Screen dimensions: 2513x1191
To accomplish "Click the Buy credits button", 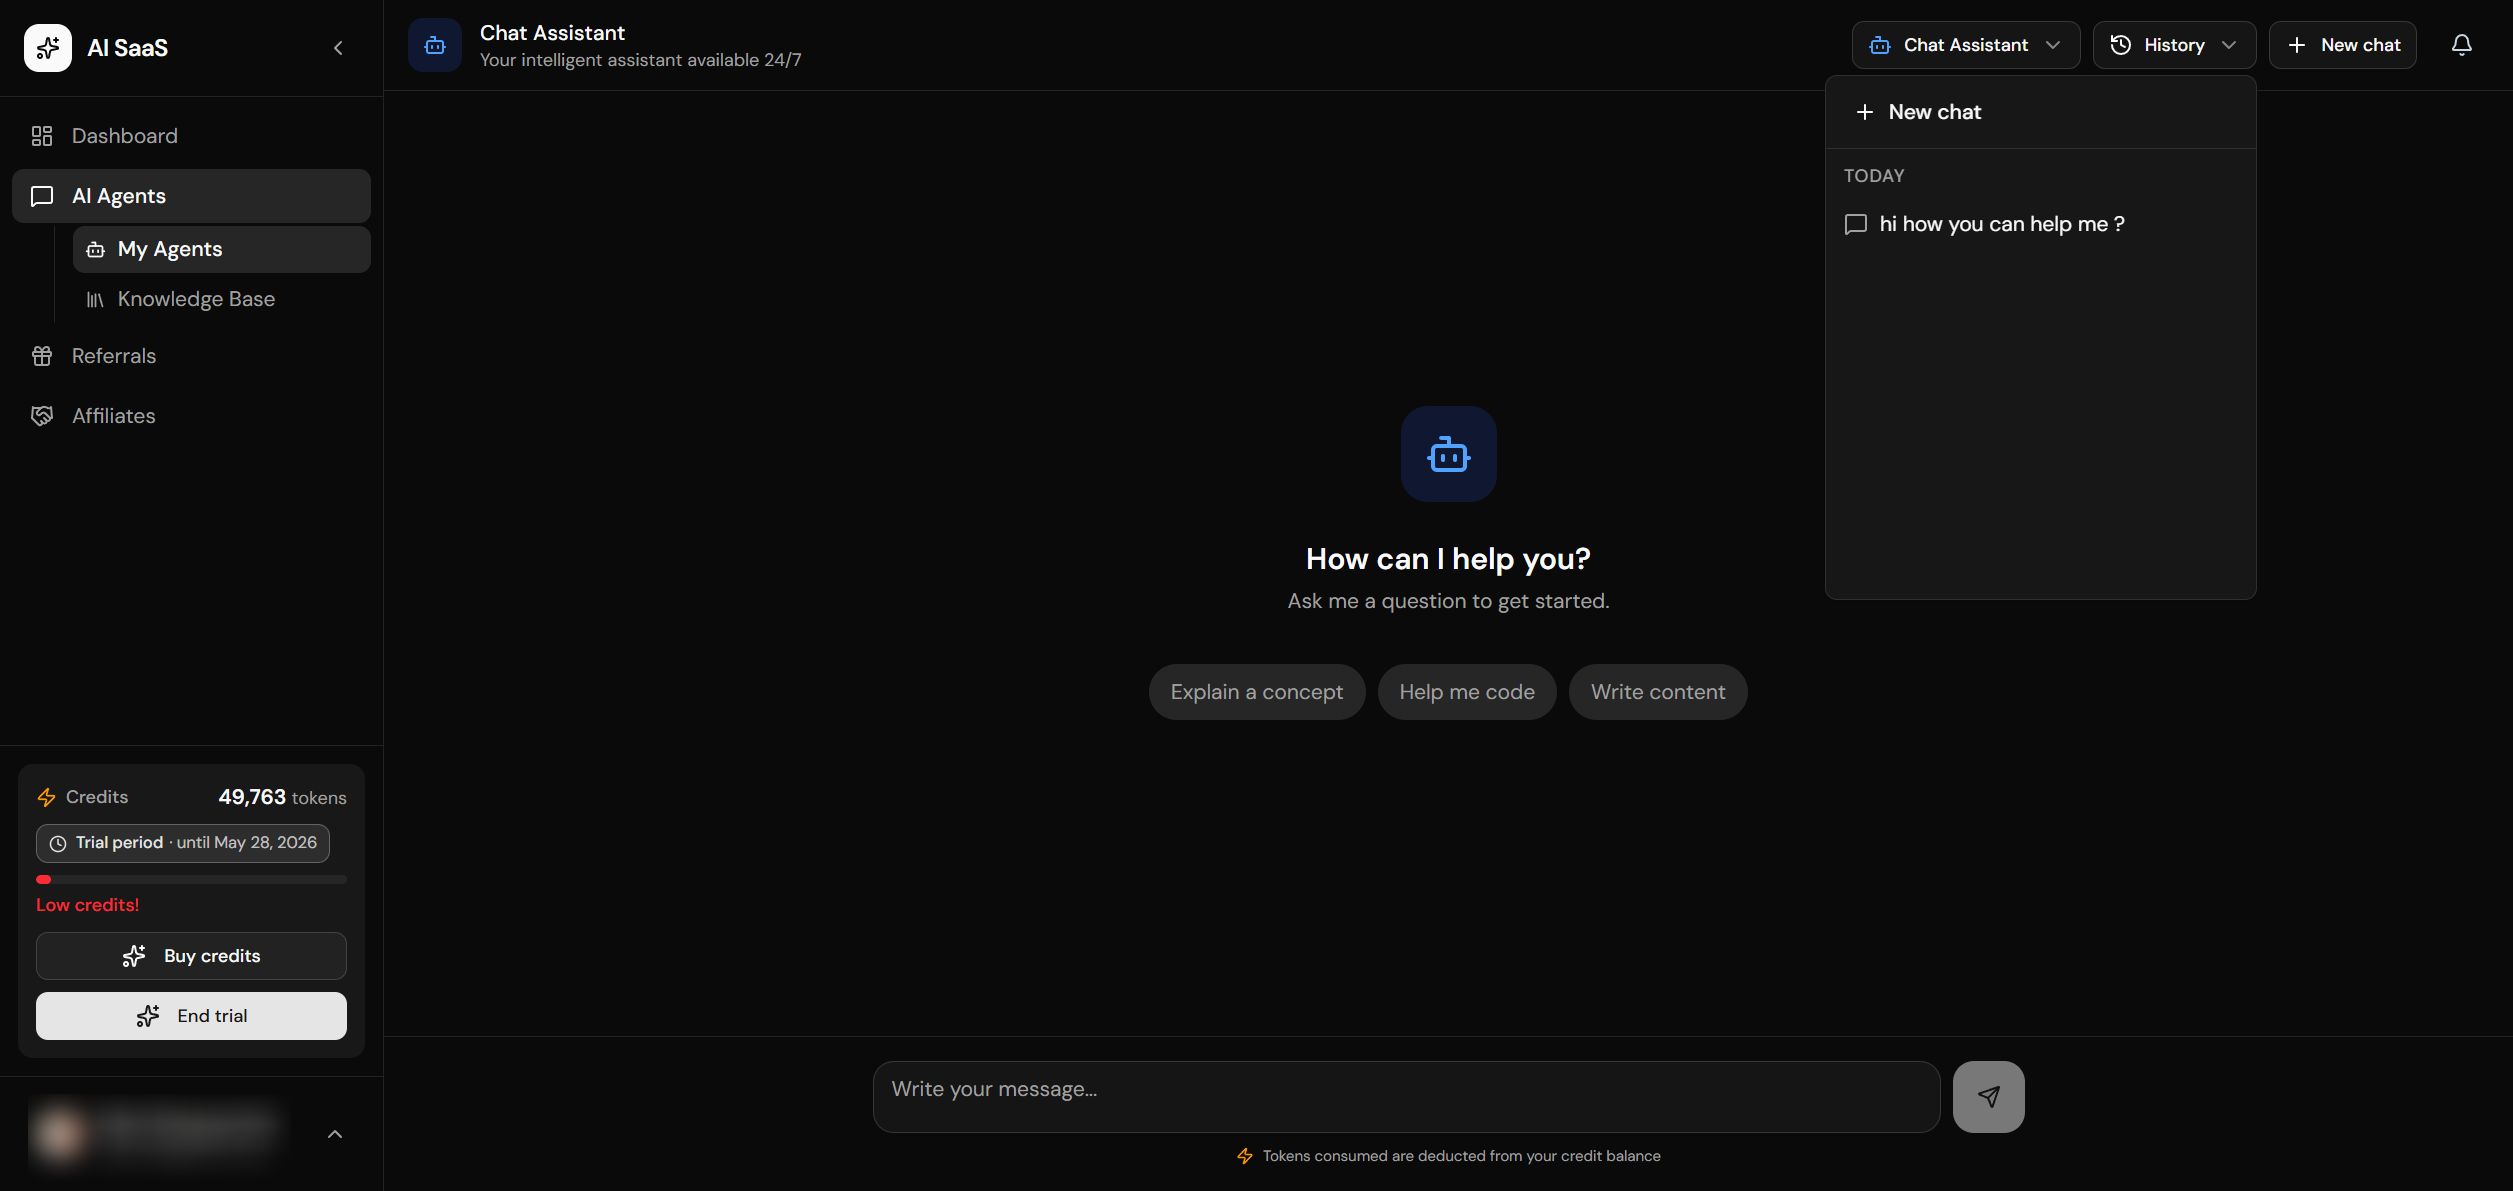I will 191,956.
